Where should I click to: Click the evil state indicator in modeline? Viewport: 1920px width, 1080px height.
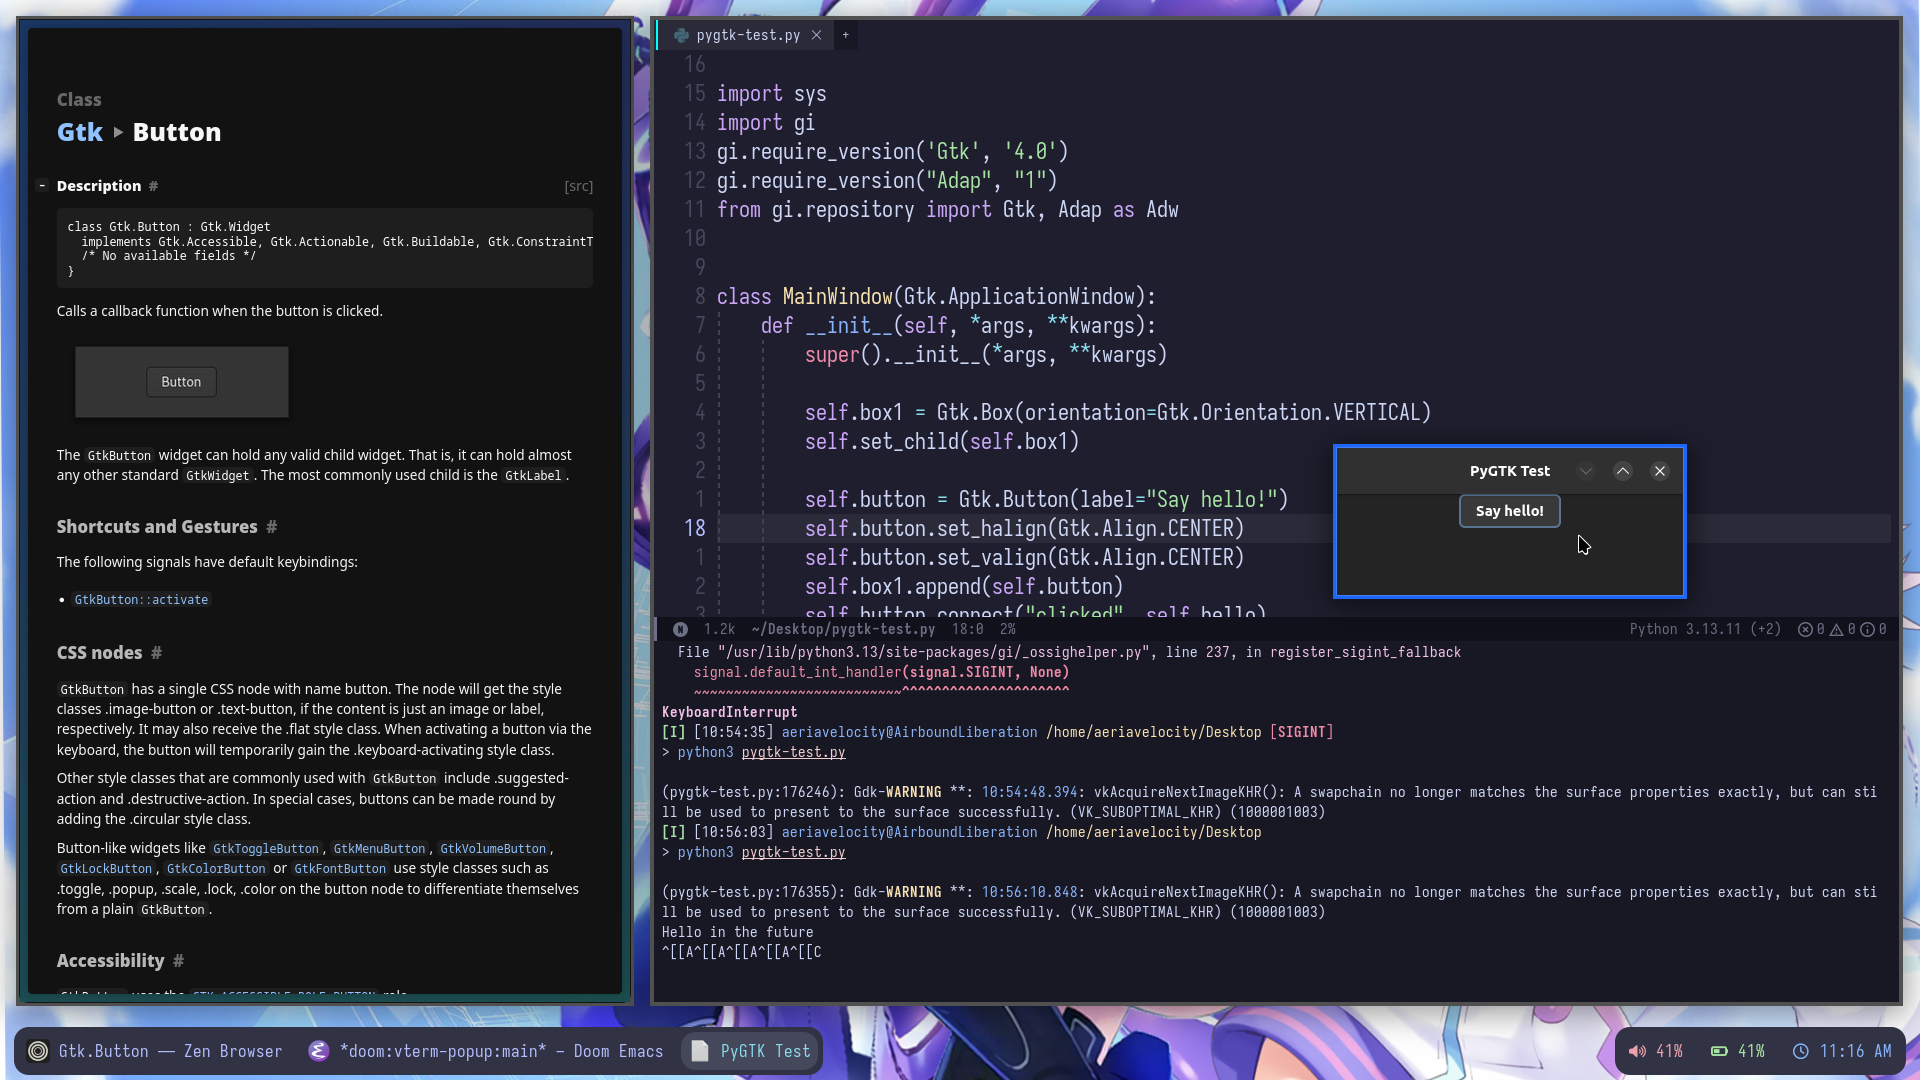click(x=680, y=629)
